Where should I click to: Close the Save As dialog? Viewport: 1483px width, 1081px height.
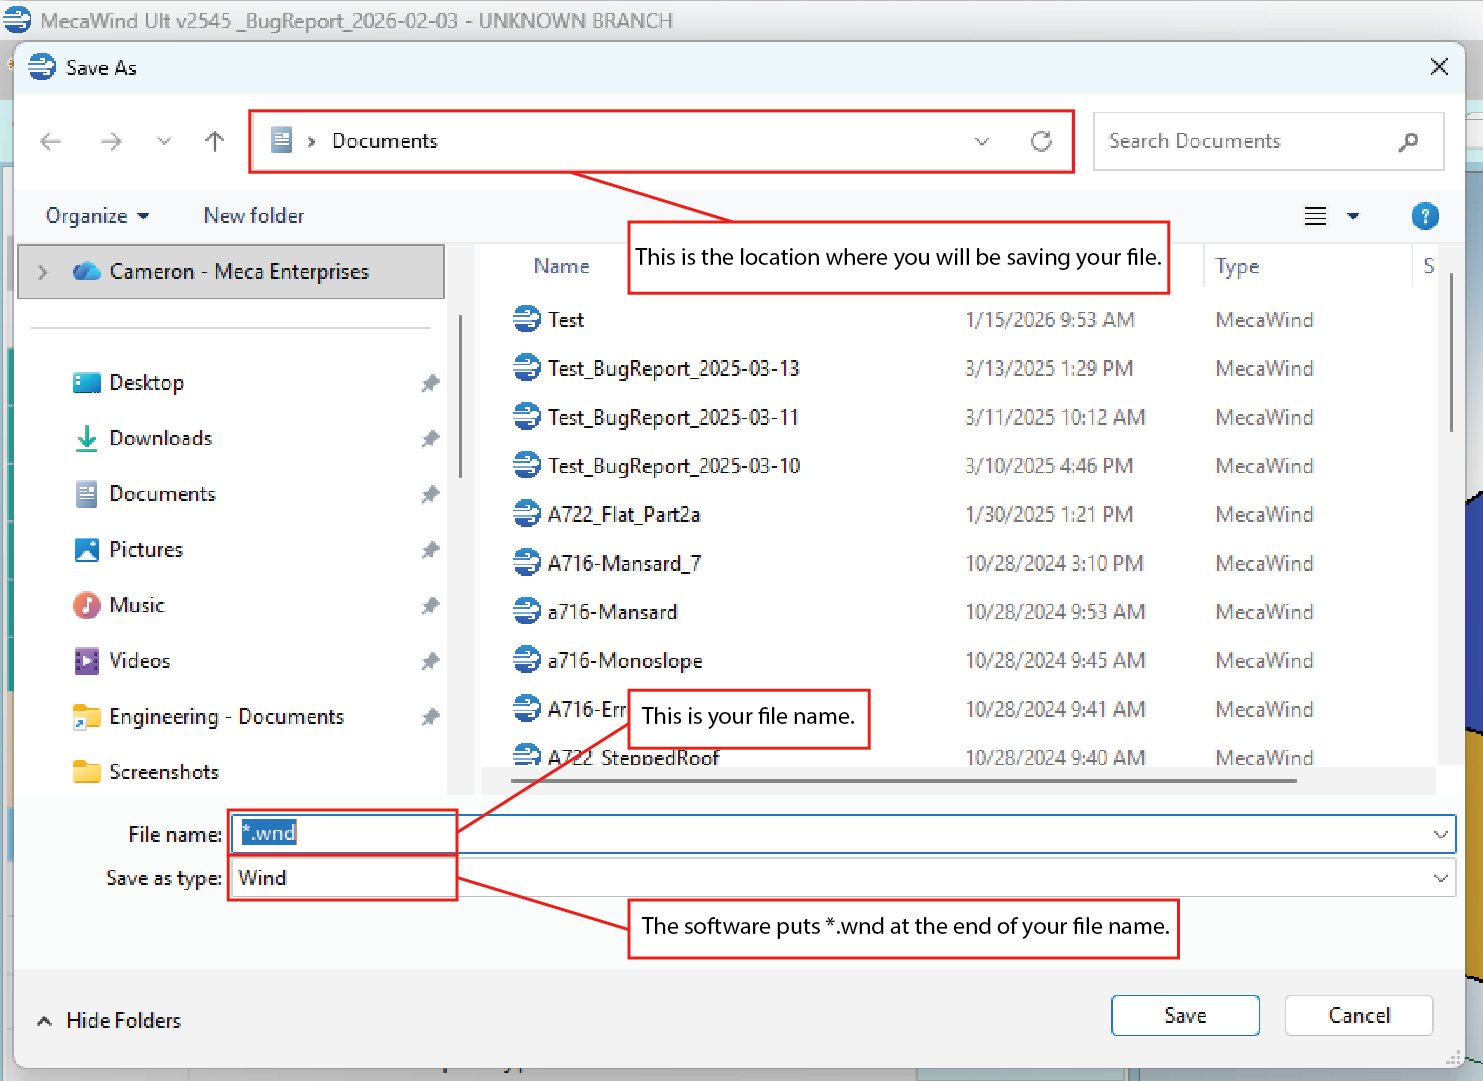pyautogui.click(x=1439, y=67)
